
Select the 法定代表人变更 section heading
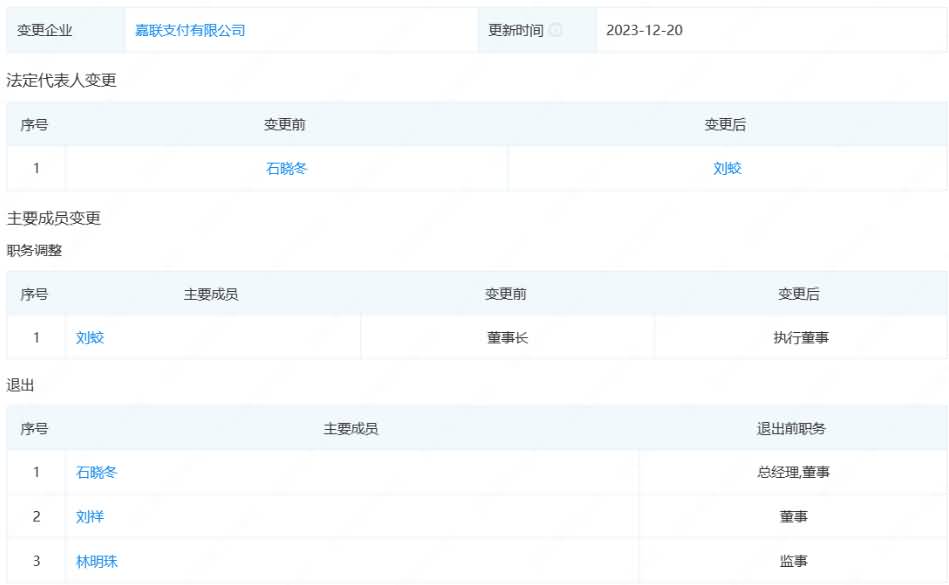(x=61, y=80)
